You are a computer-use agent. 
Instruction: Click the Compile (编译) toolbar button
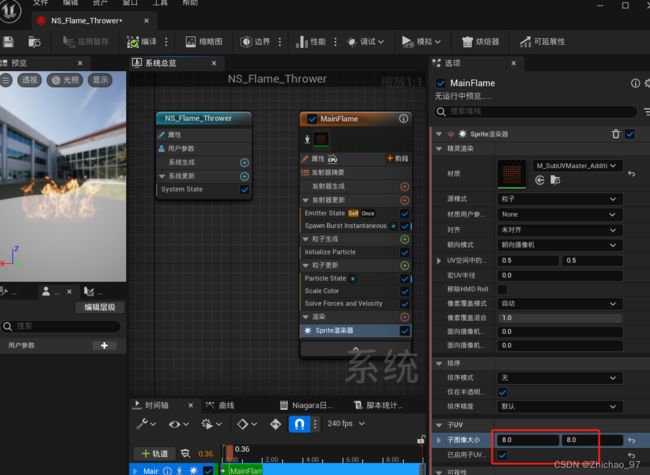pyautogui.click(x=141, y=41)
